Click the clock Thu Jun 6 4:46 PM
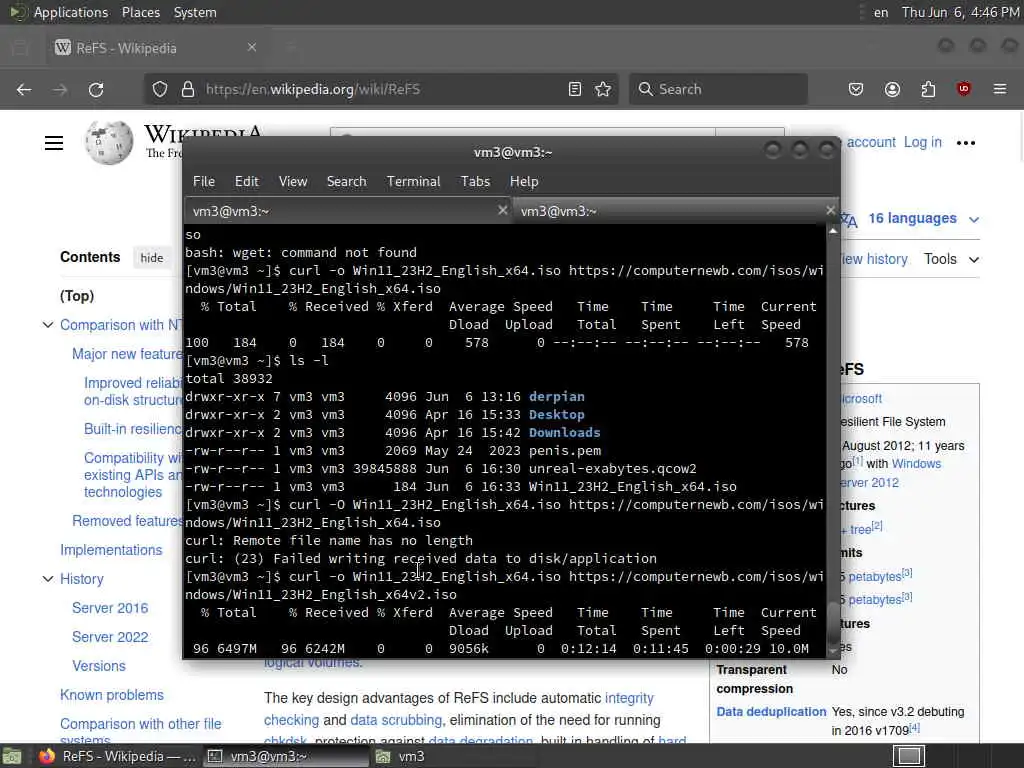This screenshot has width=1024, height=768. click(960, 12)
